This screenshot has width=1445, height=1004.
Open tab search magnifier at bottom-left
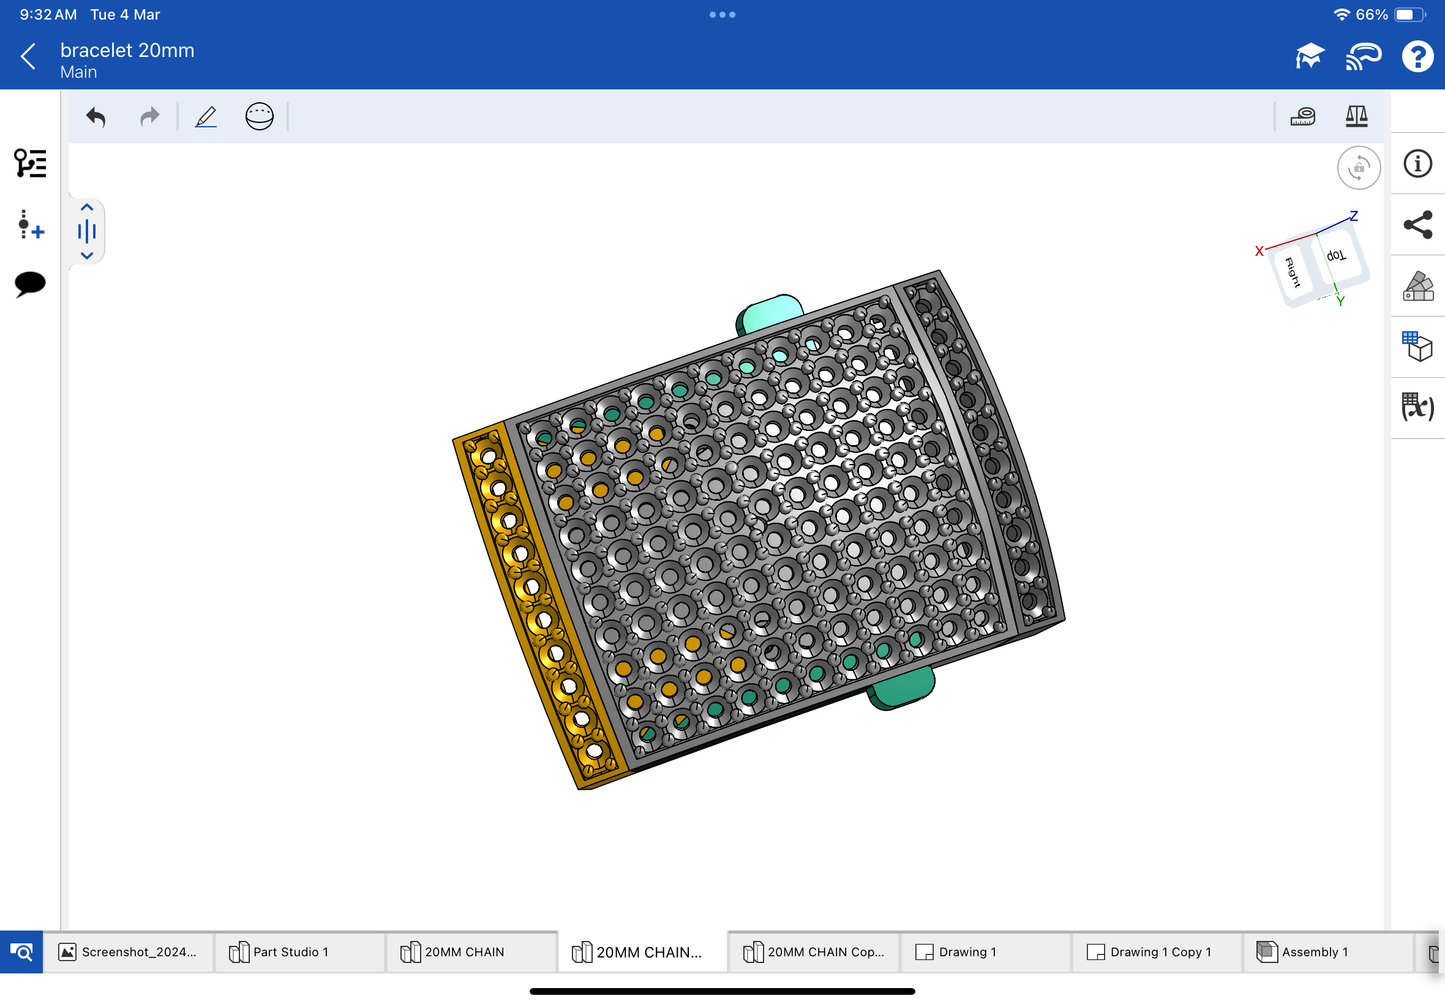[x=21, y=952]
